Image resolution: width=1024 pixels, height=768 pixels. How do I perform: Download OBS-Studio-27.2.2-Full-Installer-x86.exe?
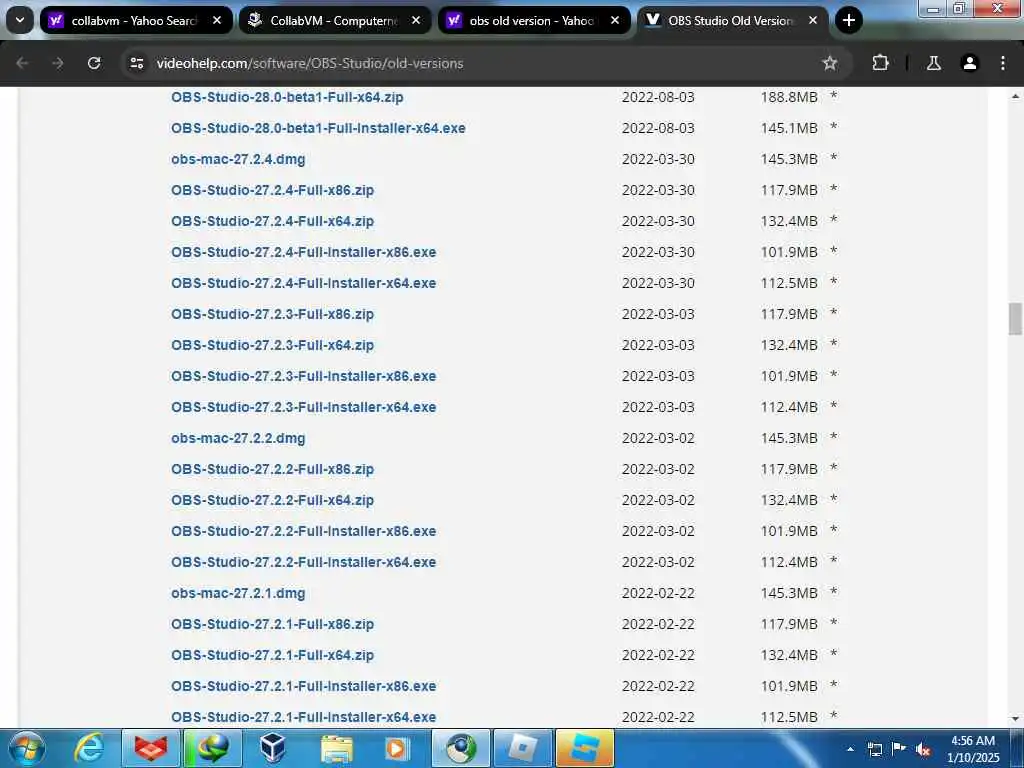[304, 532]
